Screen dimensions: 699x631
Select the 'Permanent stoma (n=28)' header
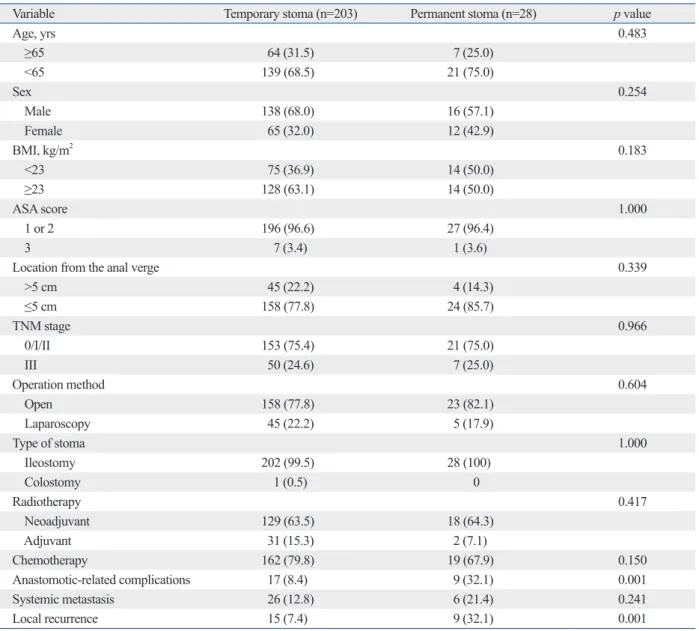[473, 14]
